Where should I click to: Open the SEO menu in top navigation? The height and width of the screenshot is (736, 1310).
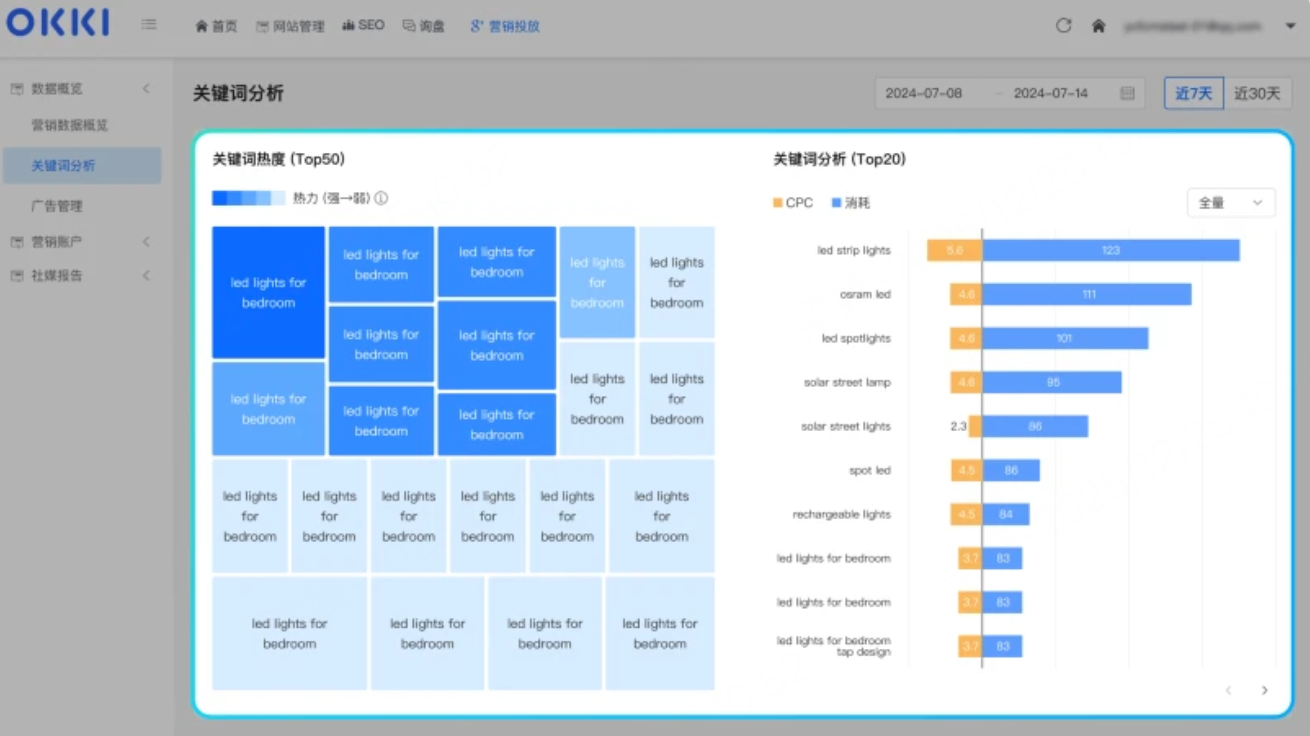[x=363, y=26]
